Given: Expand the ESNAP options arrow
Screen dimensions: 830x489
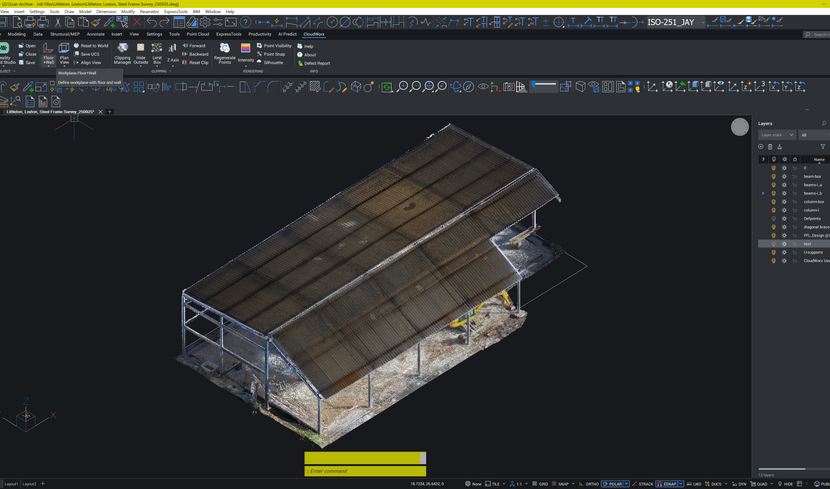Looking at the screenshot, I should click(x=682, y=484).
